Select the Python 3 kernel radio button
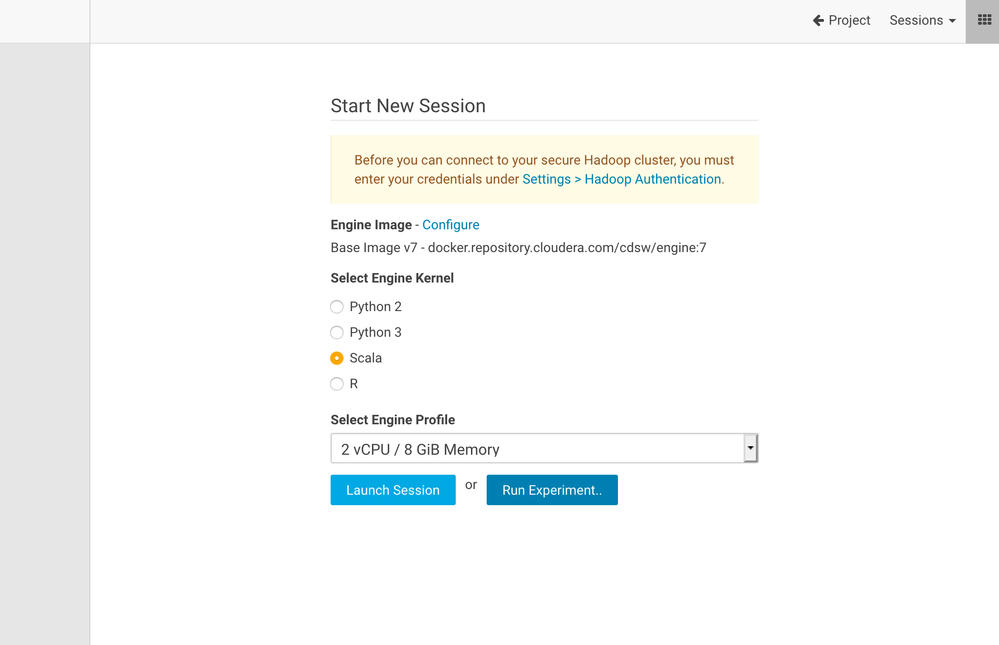 click(x=337, y=332)
